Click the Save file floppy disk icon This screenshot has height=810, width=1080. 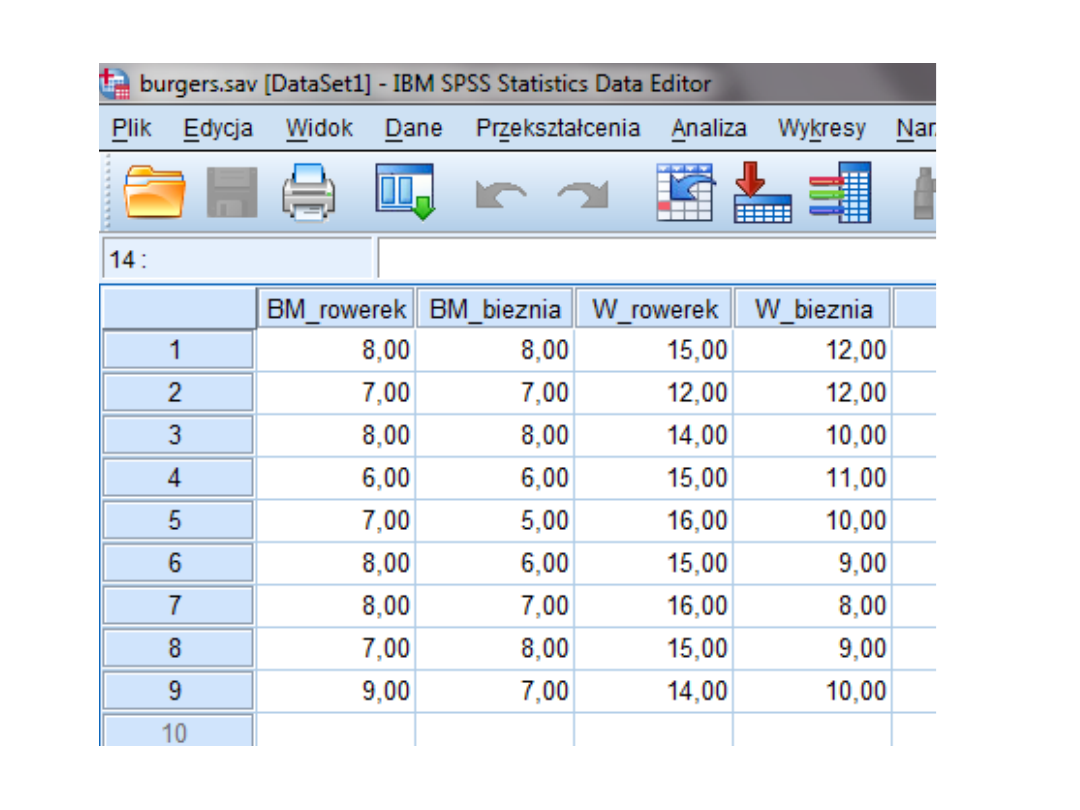(x=232, y=191)
